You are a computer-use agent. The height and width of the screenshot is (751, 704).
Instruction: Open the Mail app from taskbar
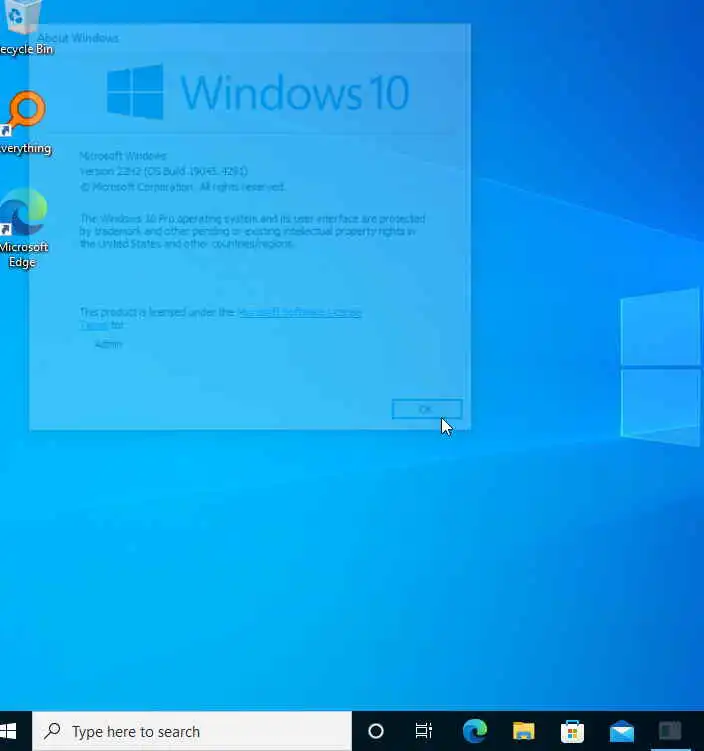pos(622,731)
